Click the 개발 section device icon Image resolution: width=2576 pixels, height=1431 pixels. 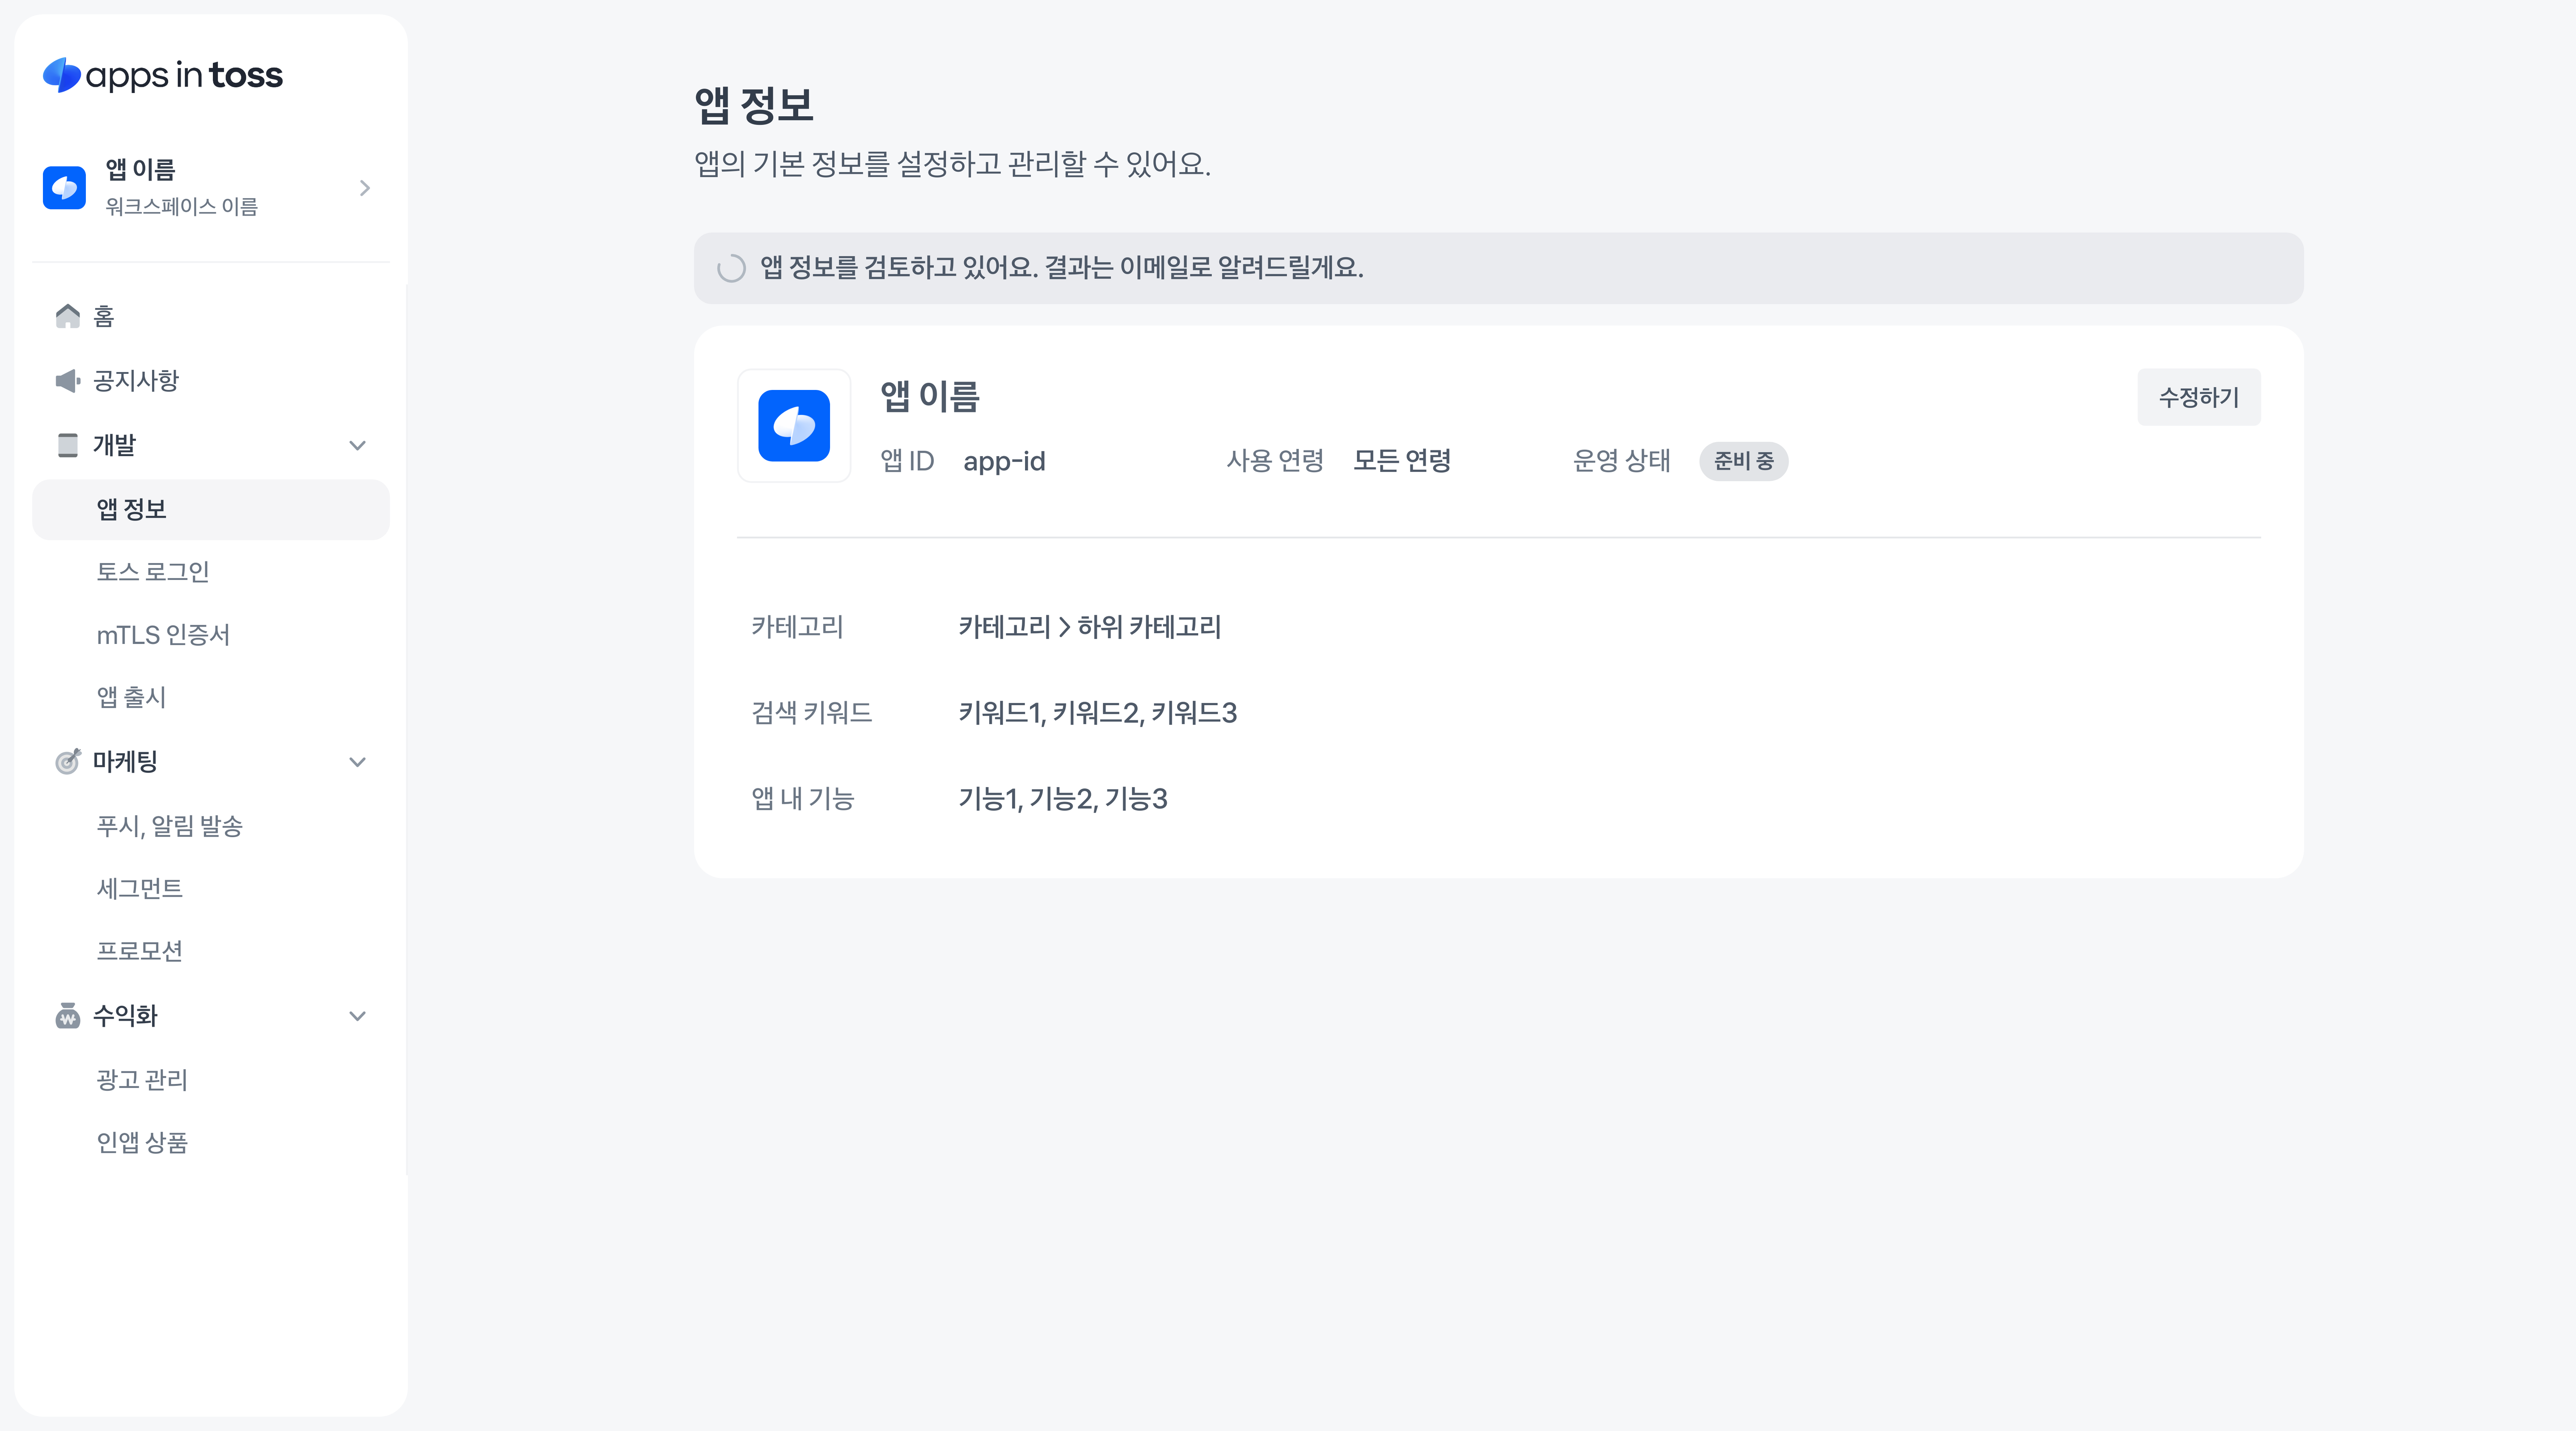[x=67, y=445]
